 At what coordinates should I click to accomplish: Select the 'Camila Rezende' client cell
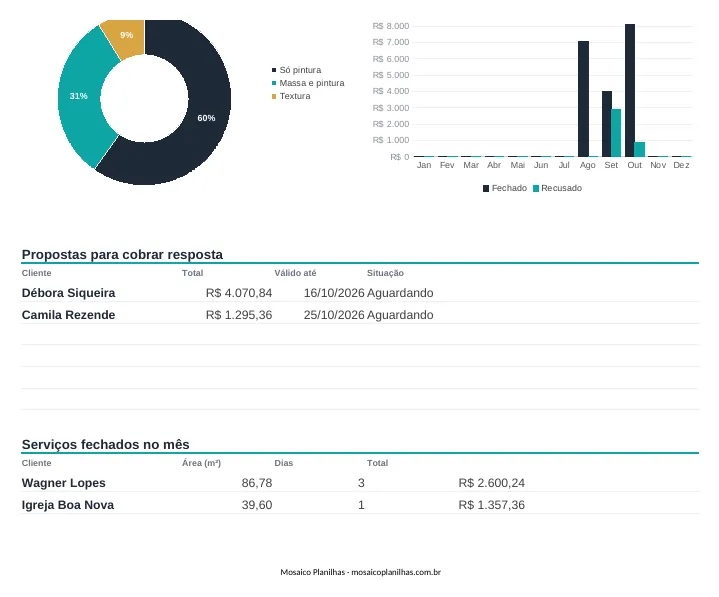[x=68, y=315]
